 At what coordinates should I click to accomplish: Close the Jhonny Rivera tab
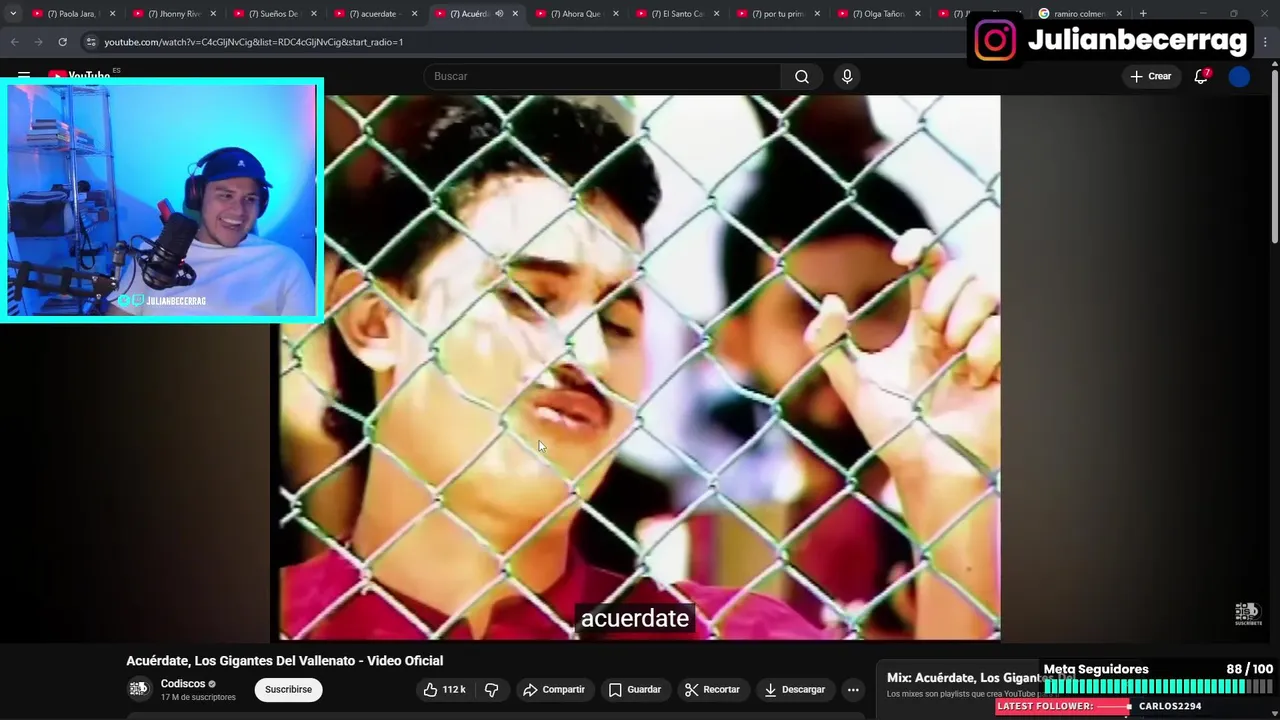click(213, 14)
